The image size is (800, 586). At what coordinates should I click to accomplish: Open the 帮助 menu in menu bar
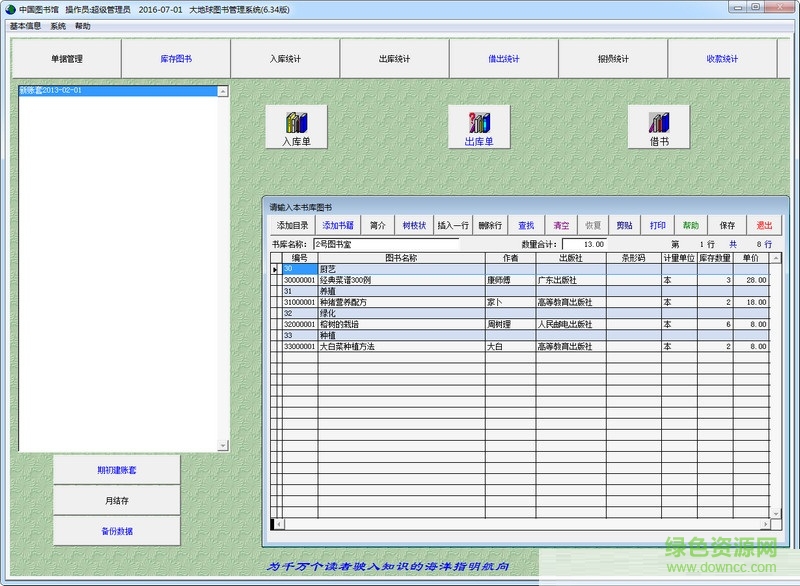point(82,26)
